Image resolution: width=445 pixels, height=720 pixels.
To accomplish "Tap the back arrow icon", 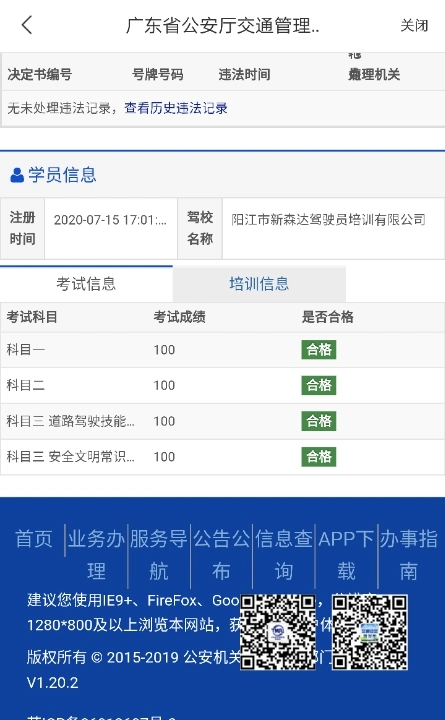I will (27, 25).
